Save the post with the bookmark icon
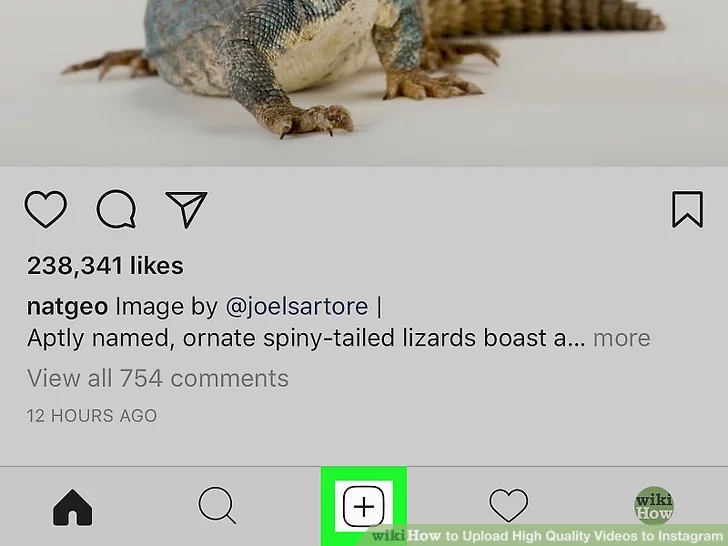 pos(688,209)
